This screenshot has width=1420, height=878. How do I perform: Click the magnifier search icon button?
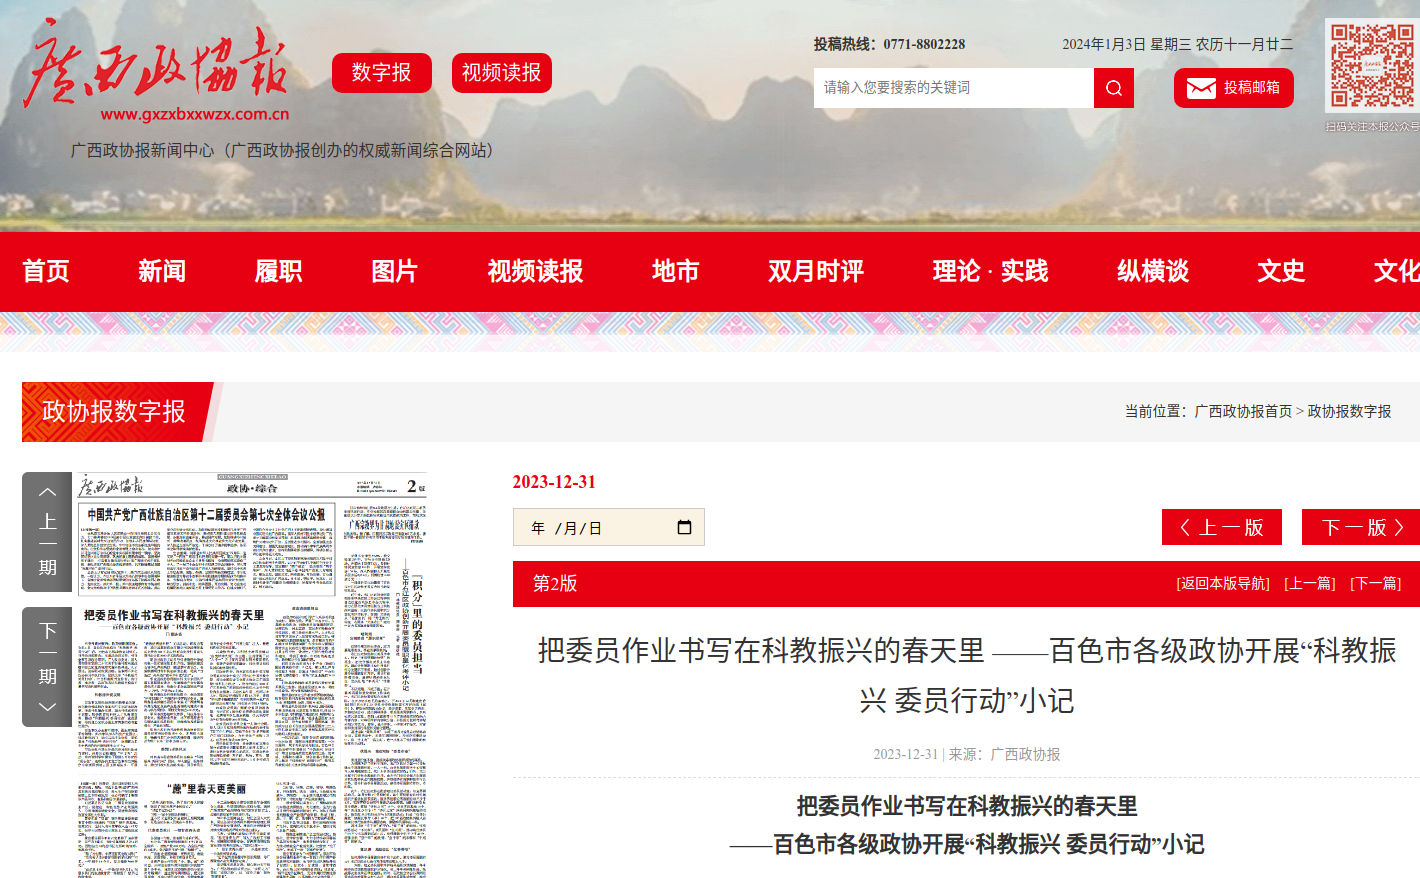pyautogui.click(x=1113, y=88)
